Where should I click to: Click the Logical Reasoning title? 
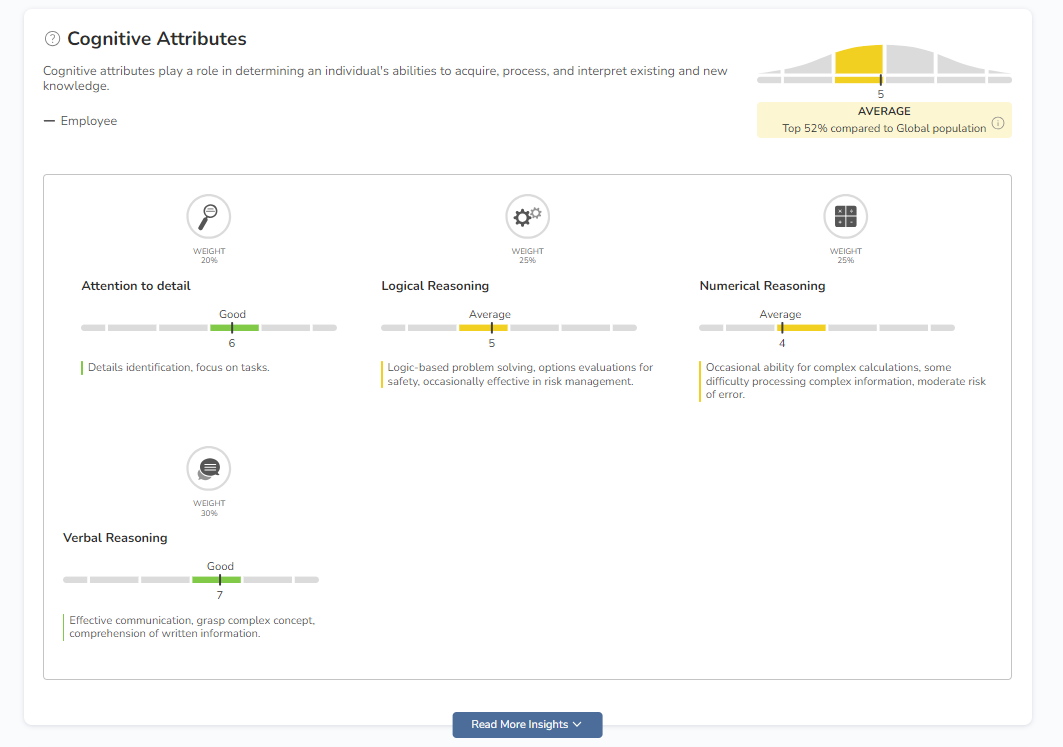coord(435,286)
